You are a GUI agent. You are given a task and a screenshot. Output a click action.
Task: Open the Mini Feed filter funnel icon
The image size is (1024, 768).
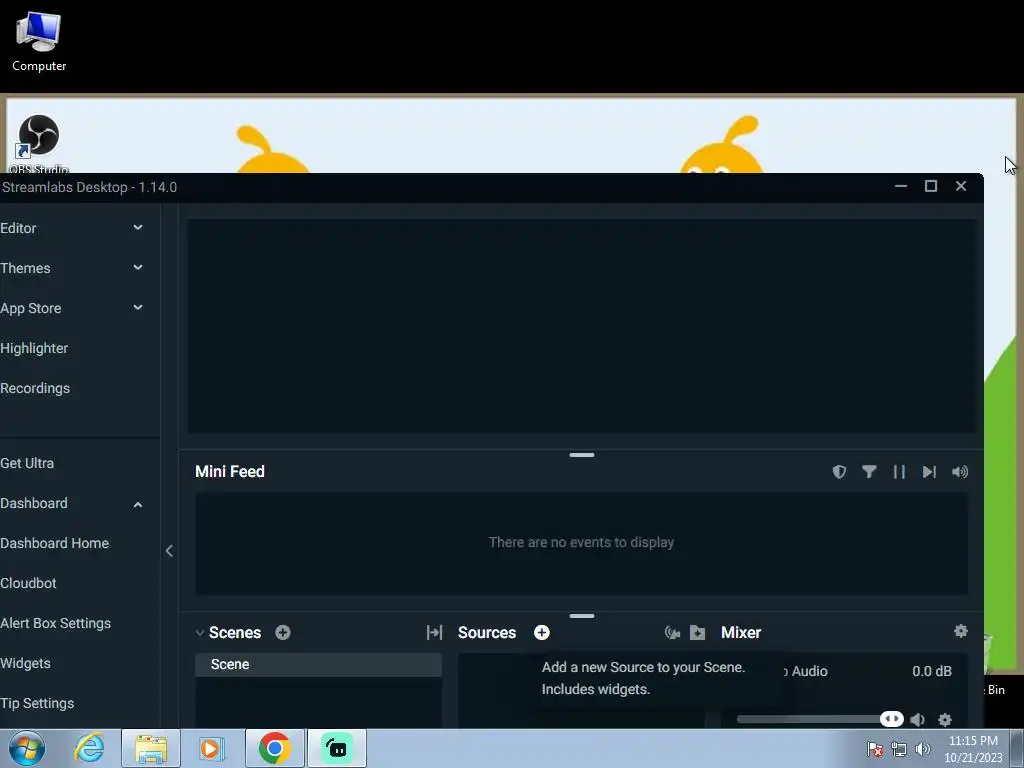click(869, 472)
